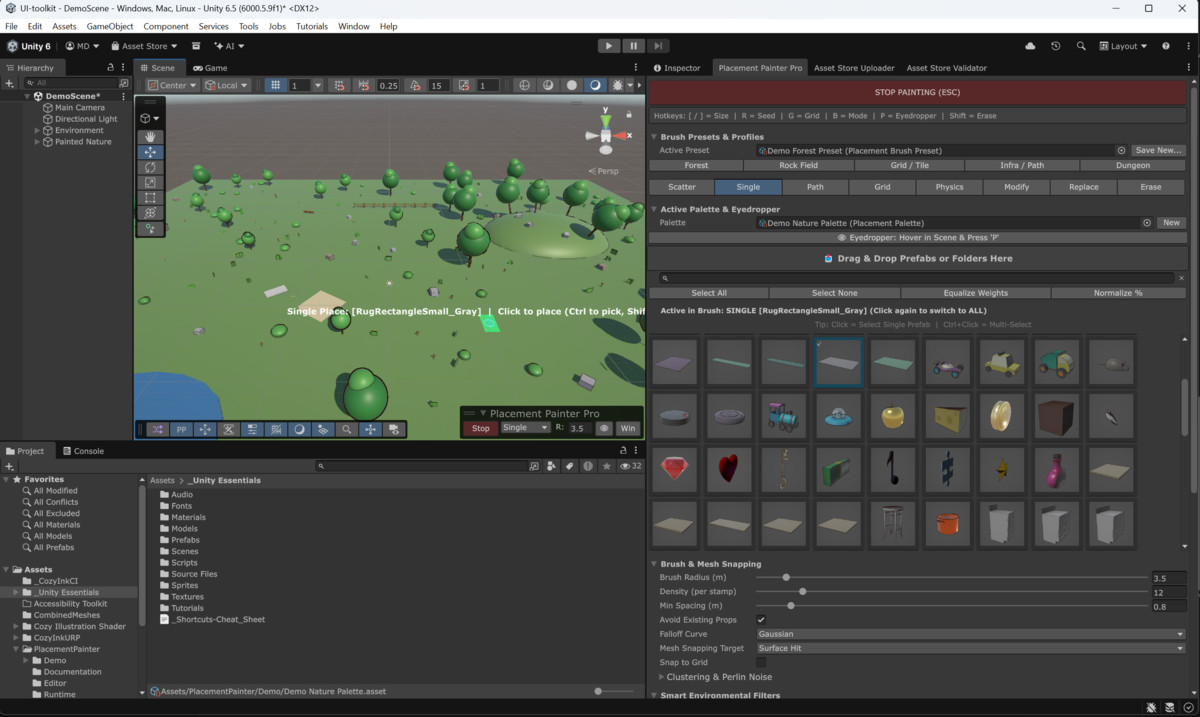
Task: Switch to the Game tab
Action: pos(211,68)
